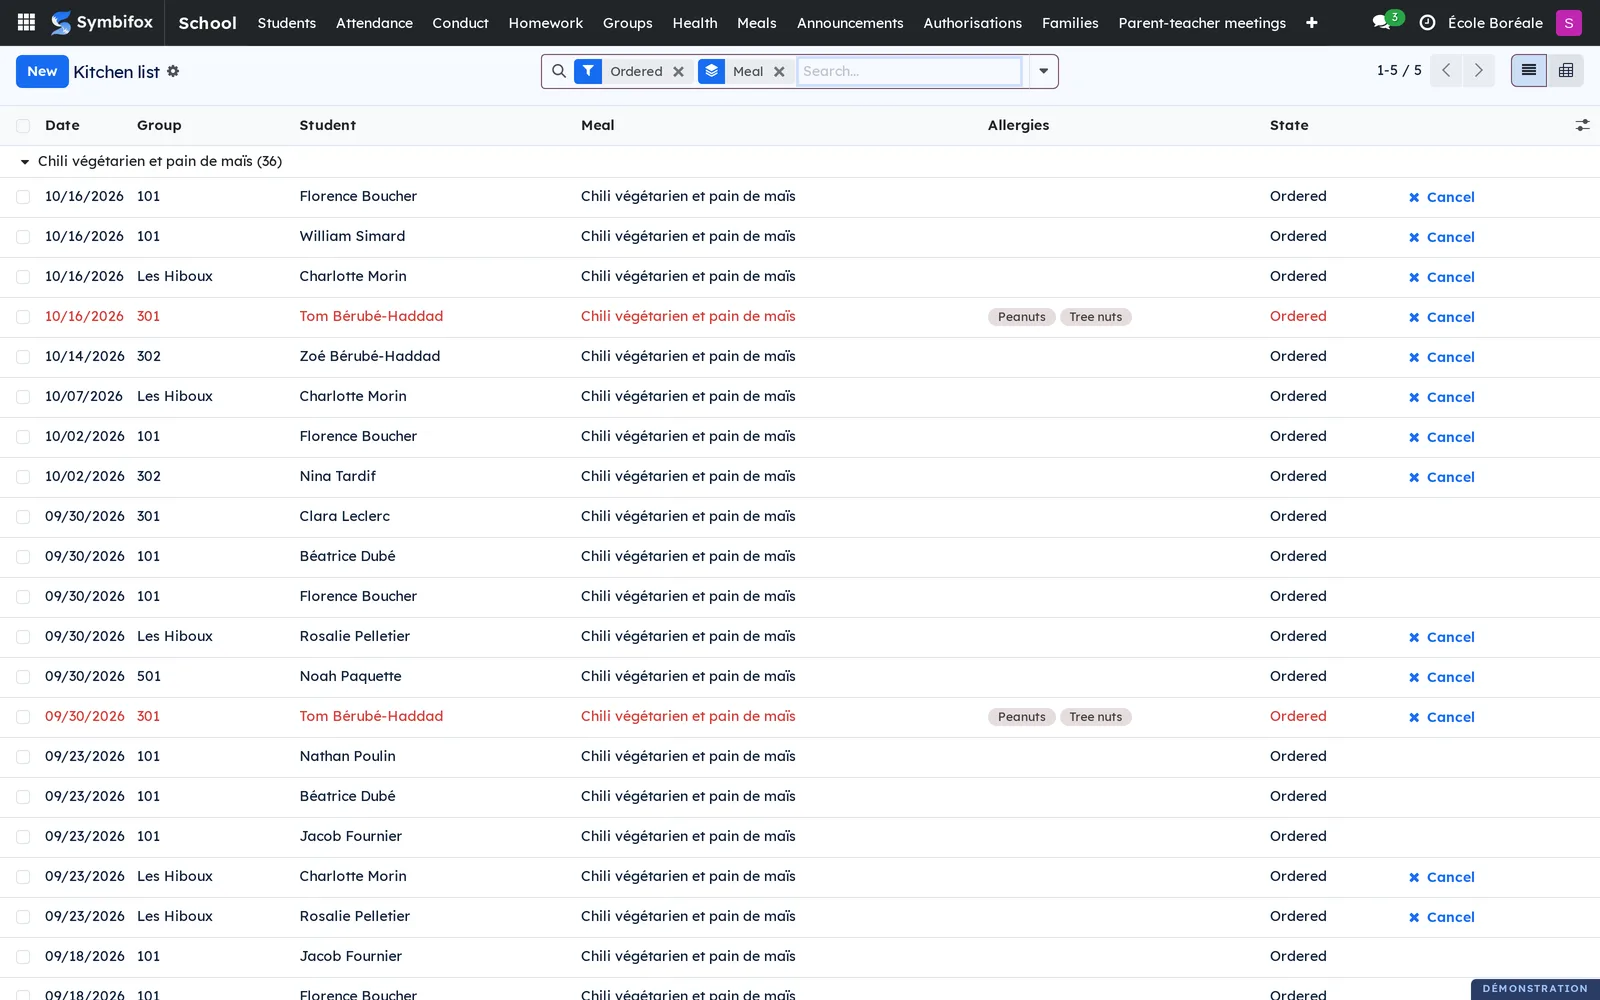Toggle the search options dropdown

point(1043,71)
